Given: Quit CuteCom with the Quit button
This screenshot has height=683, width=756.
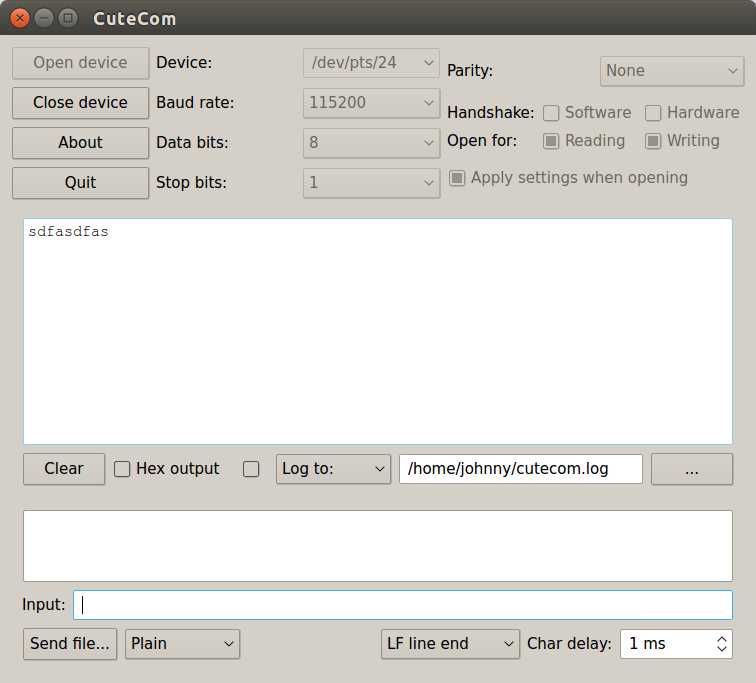Looking at the screenshot, I should tap(81, 183).
